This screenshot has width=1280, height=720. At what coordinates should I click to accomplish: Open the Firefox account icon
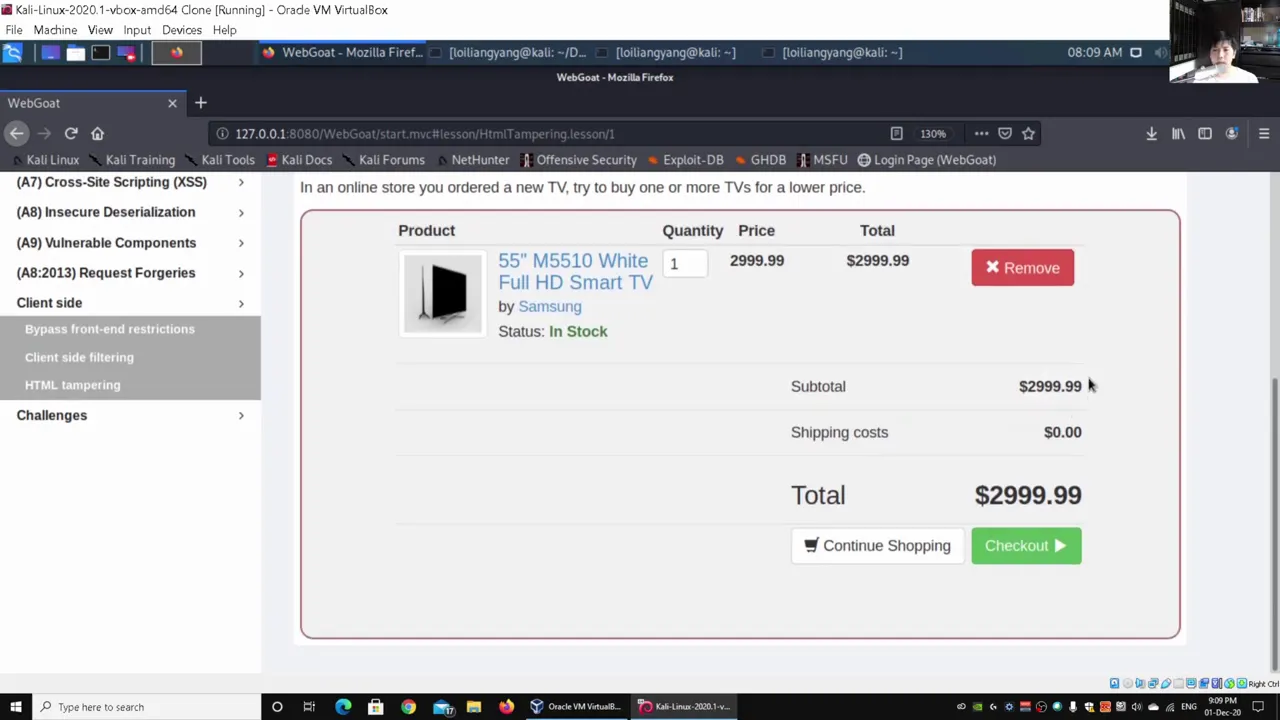(1232, 133)
